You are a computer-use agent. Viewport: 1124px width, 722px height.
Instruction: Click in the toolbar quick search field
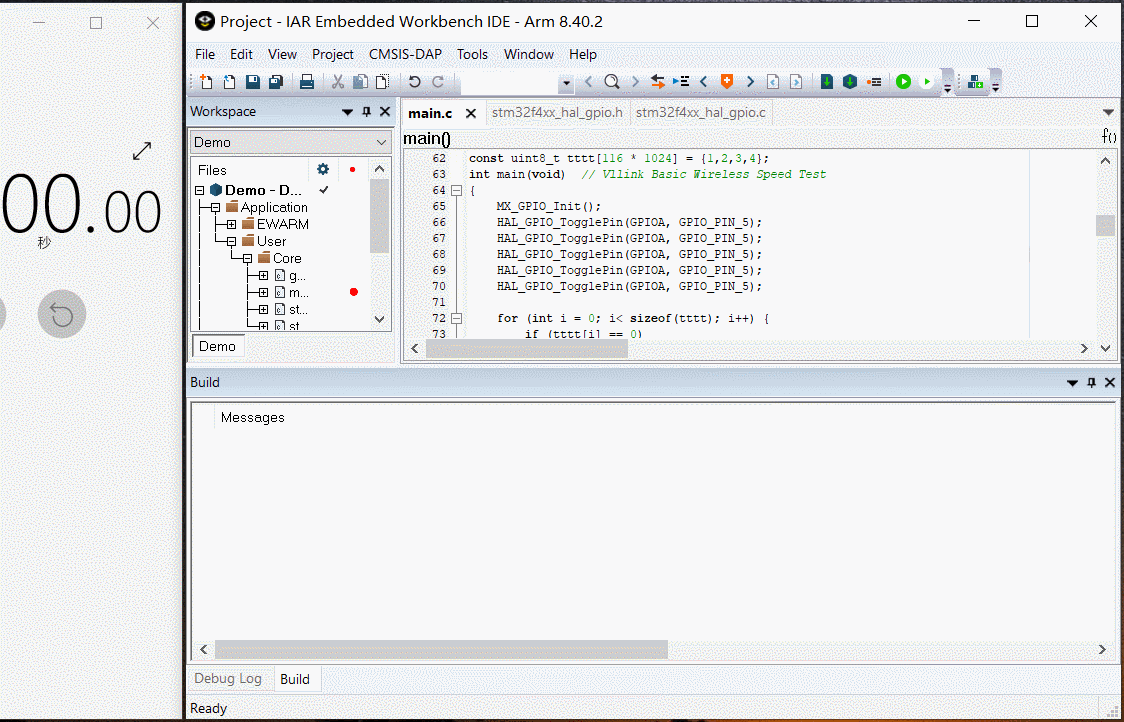(x=510, y=83)
